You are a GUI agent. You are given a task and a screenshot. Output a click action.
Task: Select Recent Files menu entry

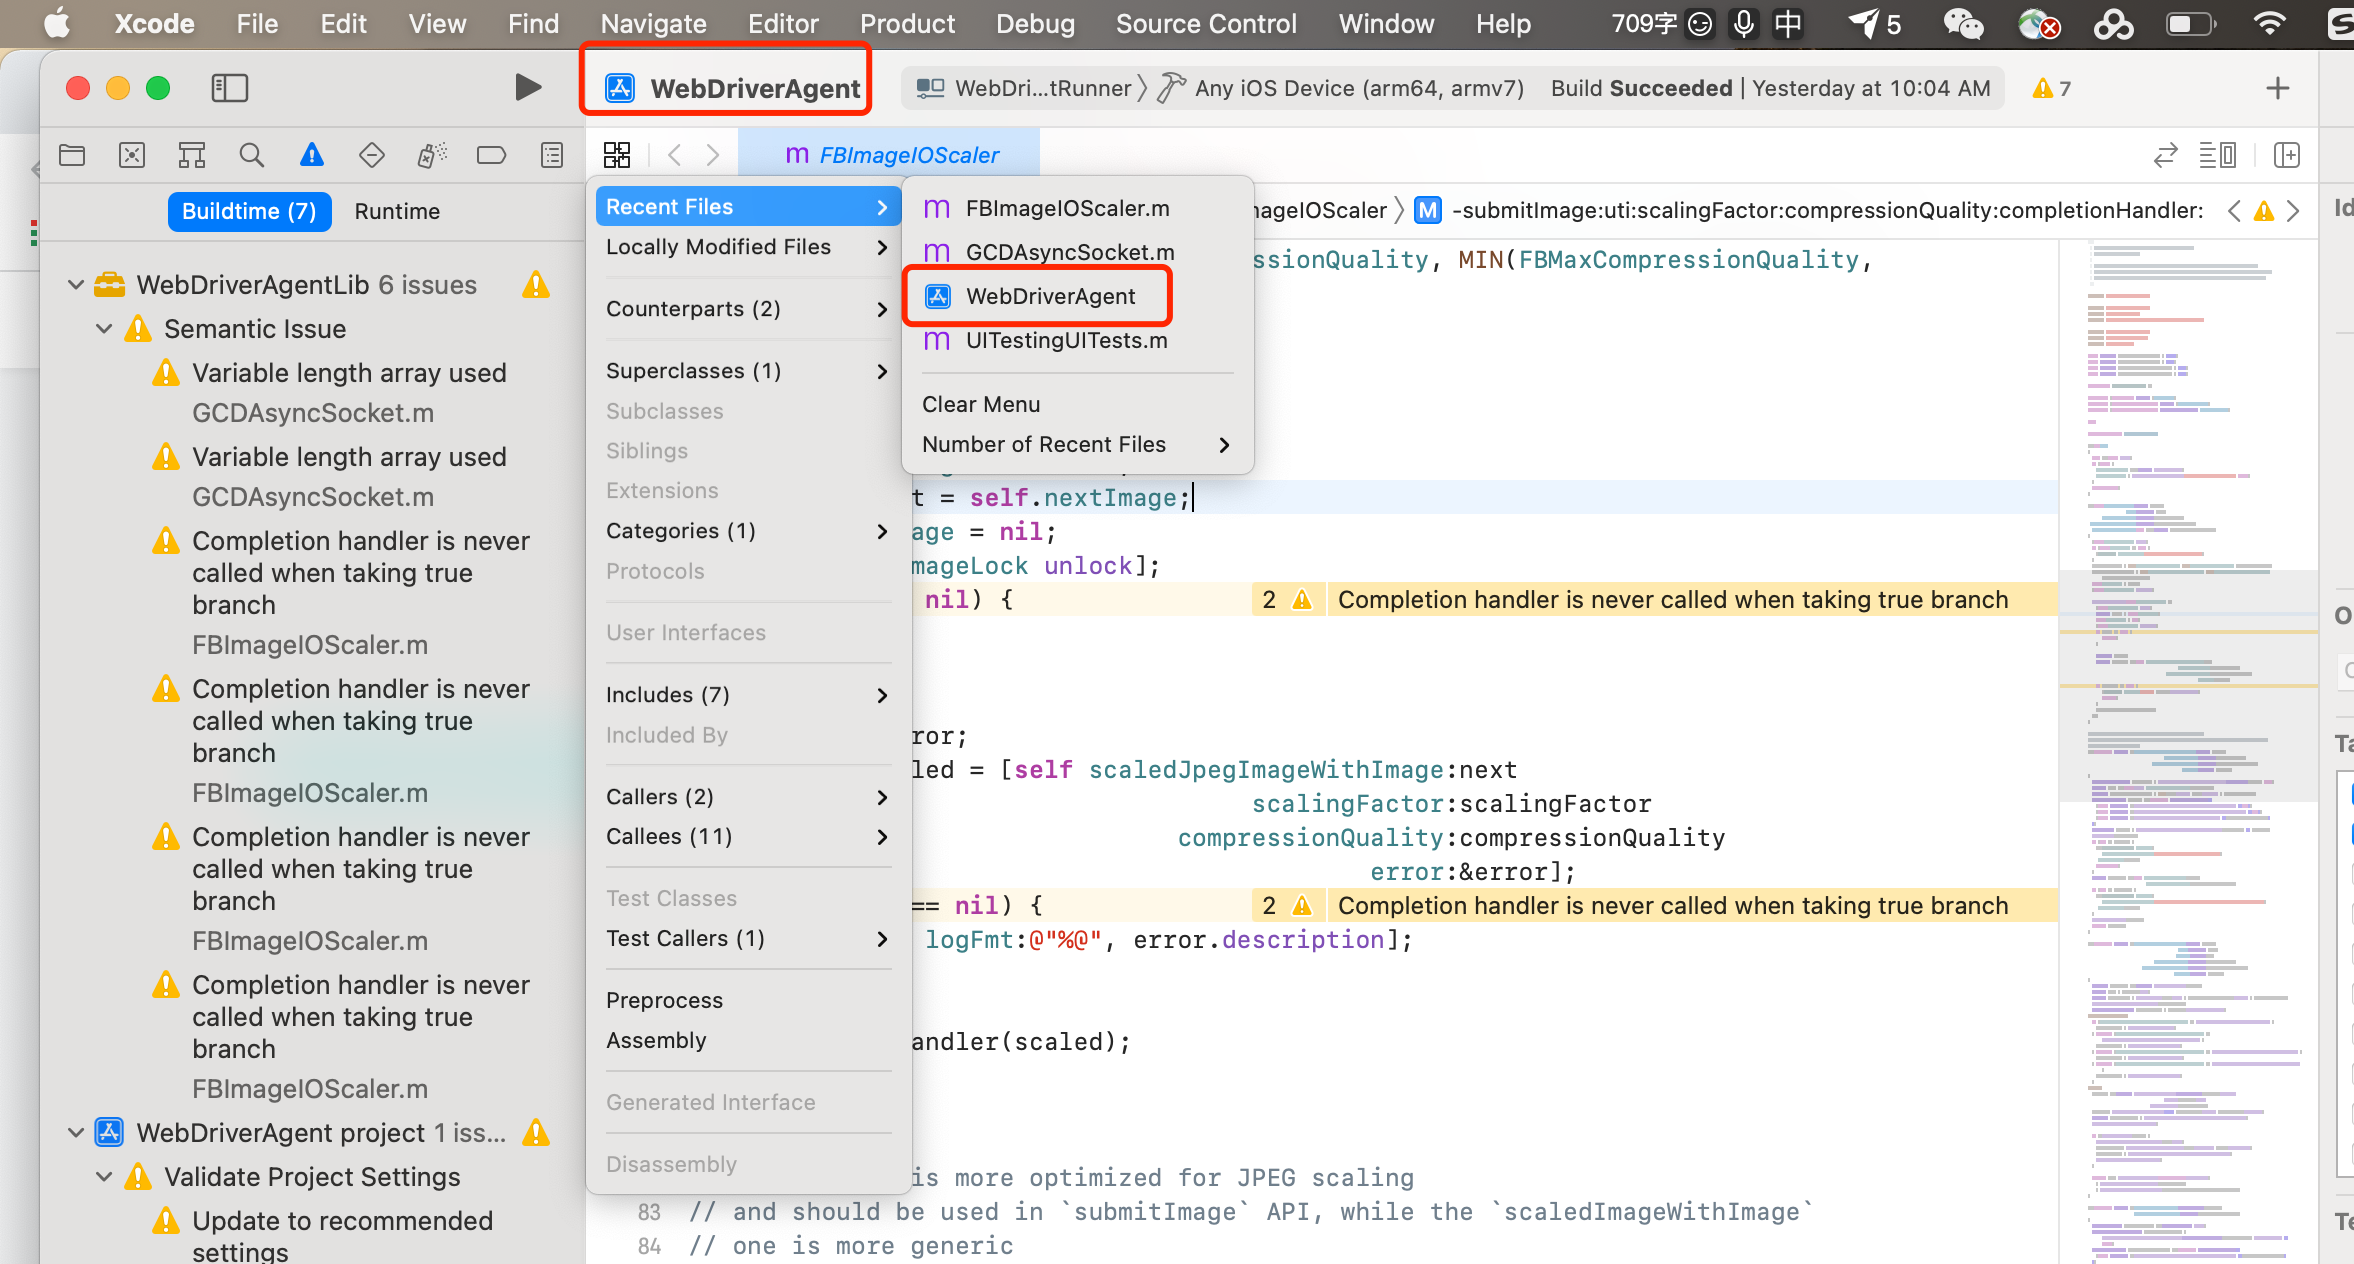(748, 207)
